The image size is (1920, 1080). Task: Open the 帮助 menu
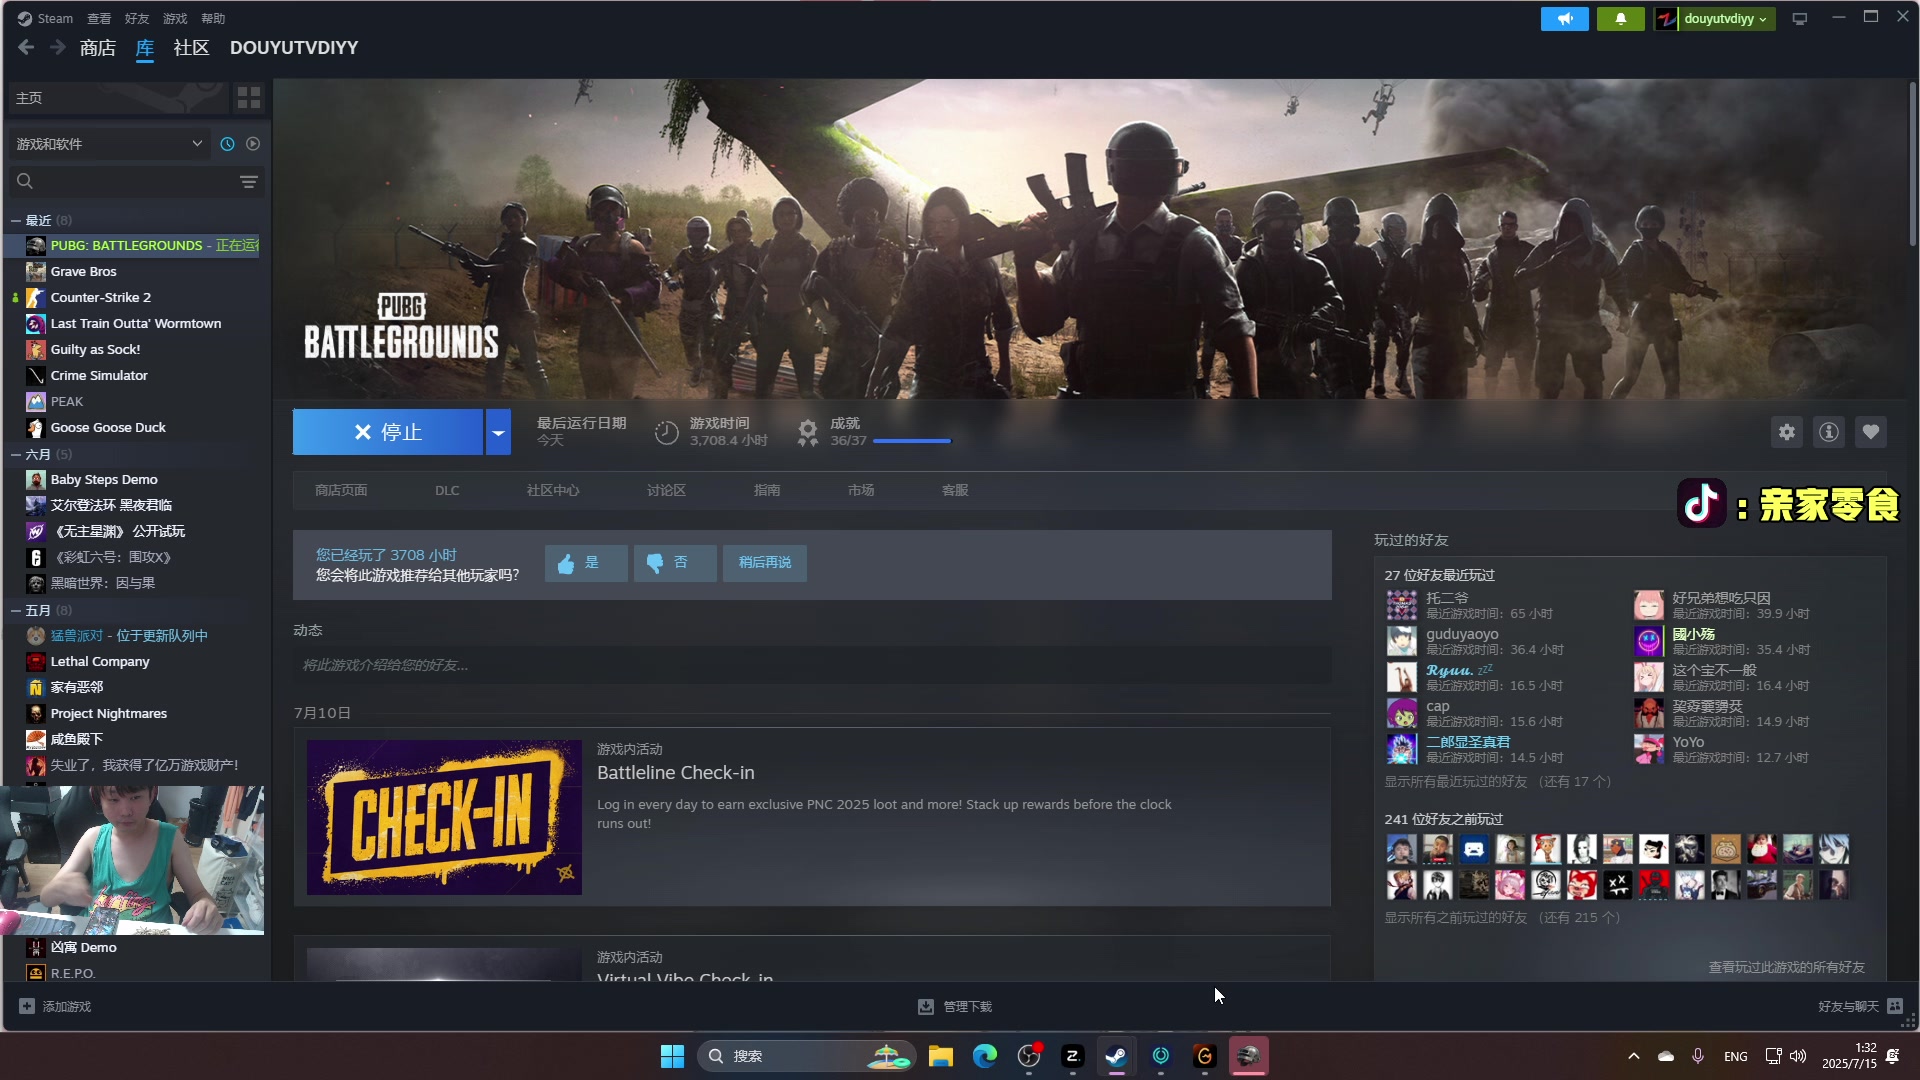(x=213, y=18)
